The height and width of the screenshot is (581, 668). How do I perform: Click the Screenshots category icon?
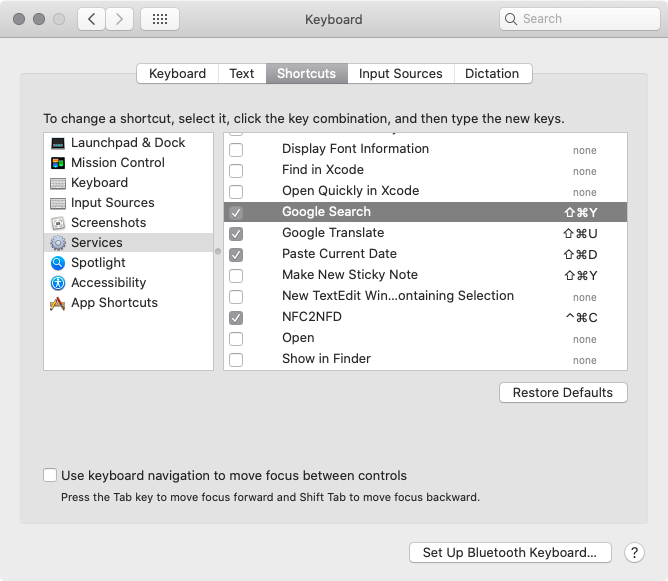pyautogui.click(x=57, y=223)
